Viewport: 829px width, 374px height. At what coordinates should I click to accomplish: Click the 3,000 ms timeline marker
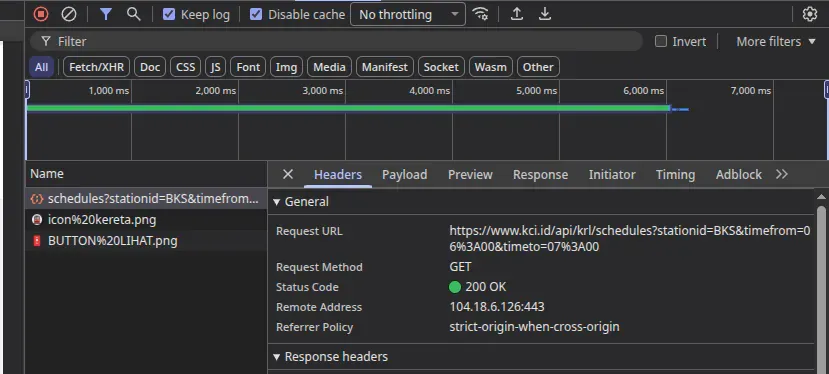[323, 91]
